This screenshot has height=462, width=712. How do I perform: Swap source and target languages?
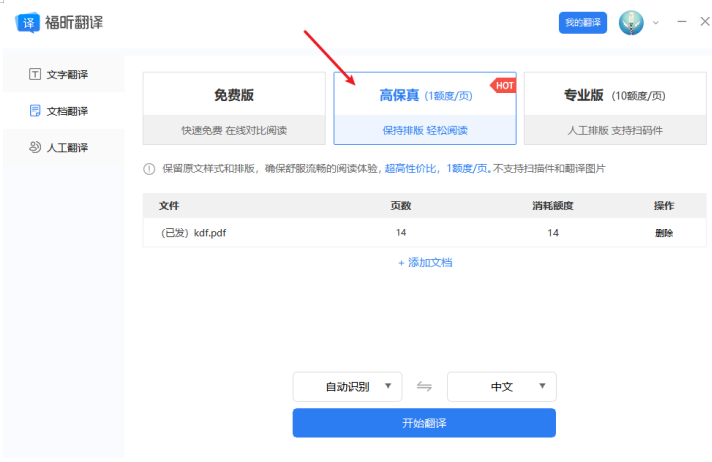[424, 387]
